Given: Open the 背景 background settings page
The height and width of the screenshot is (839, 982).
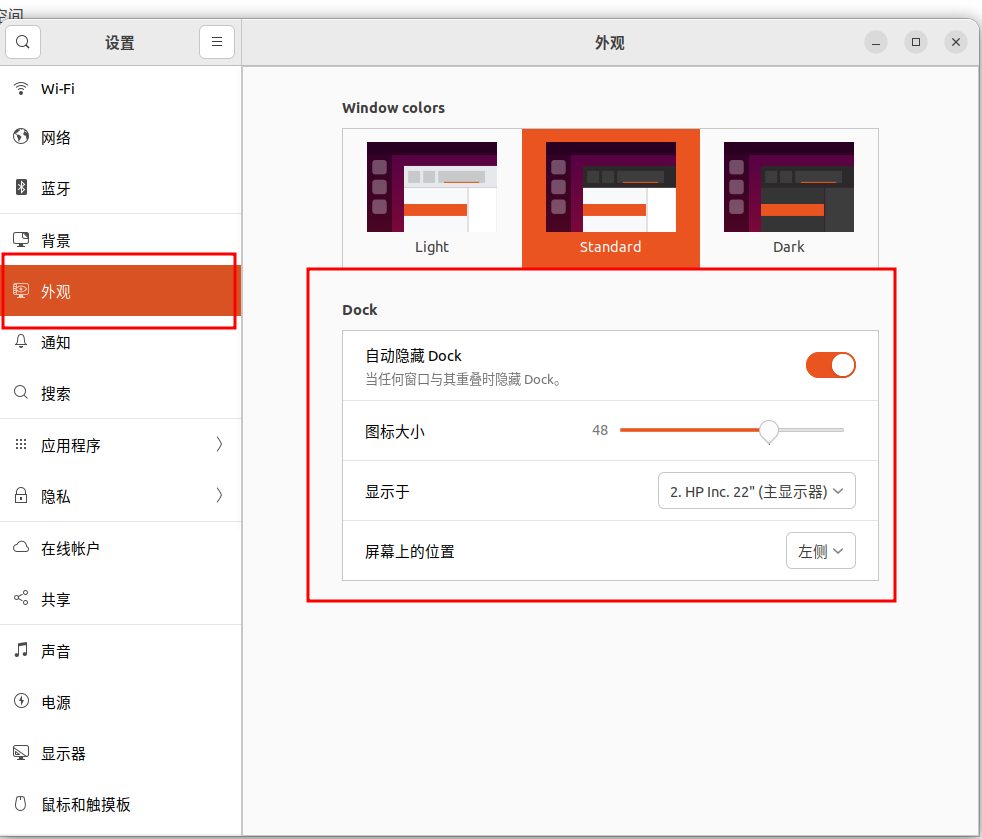Looking at the screenshot, I should tap(56, 240).
